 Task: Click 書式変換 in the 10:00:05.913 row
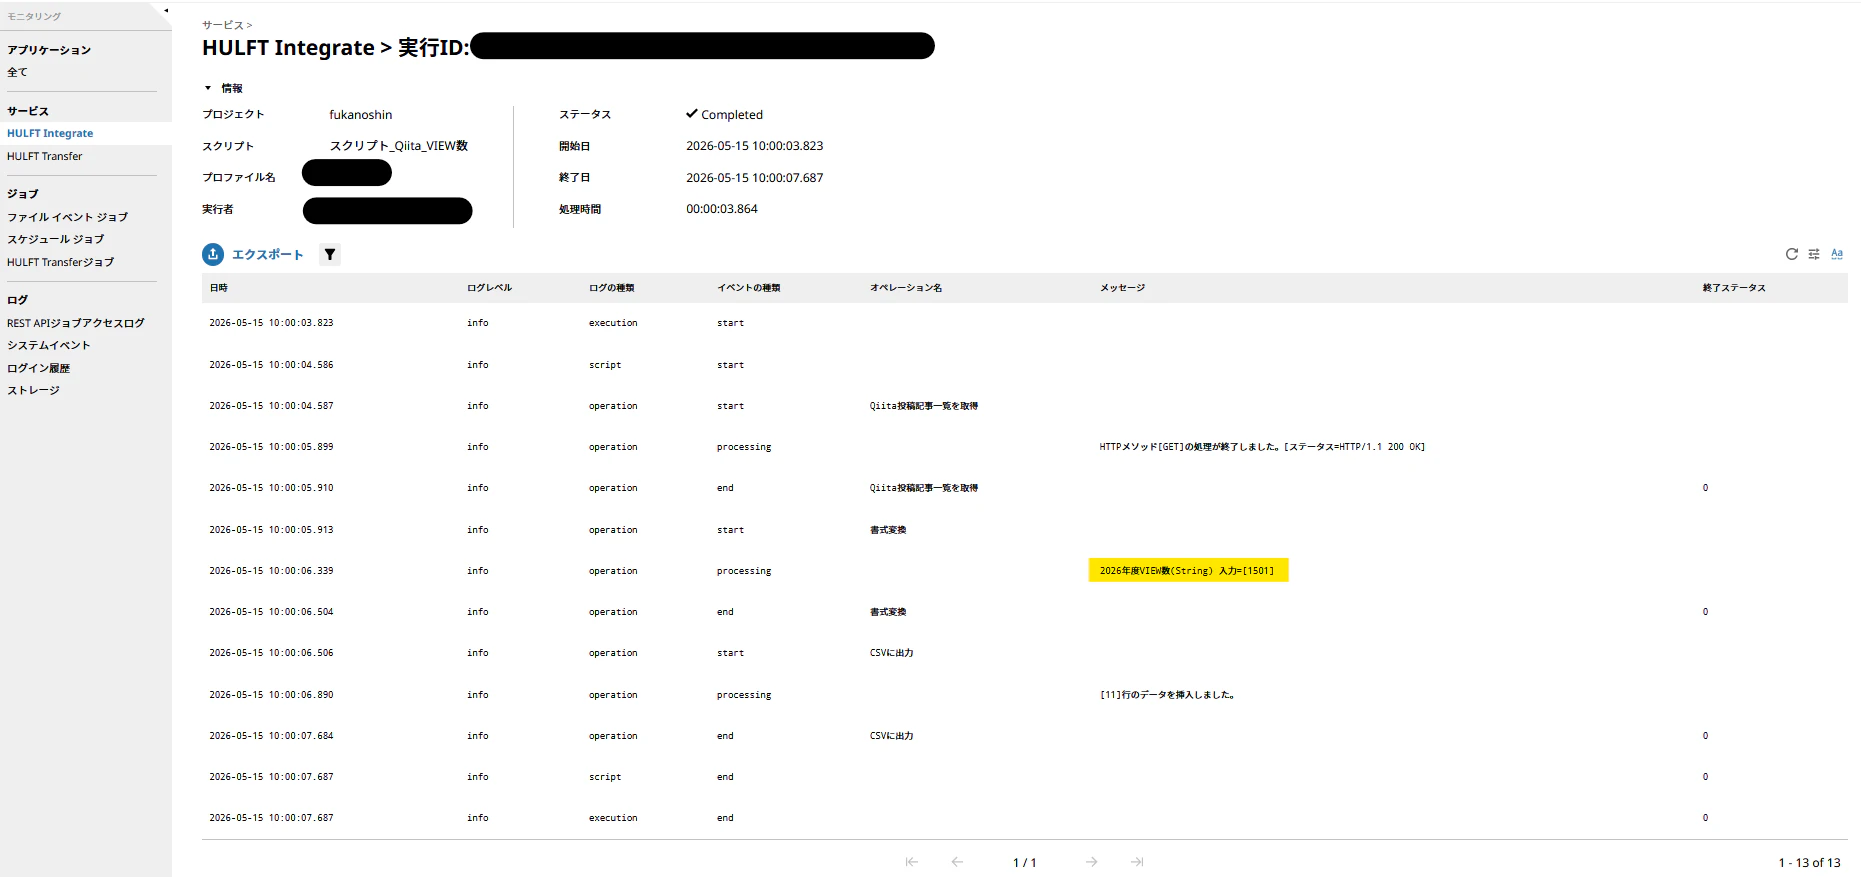[x=888, y=530]
